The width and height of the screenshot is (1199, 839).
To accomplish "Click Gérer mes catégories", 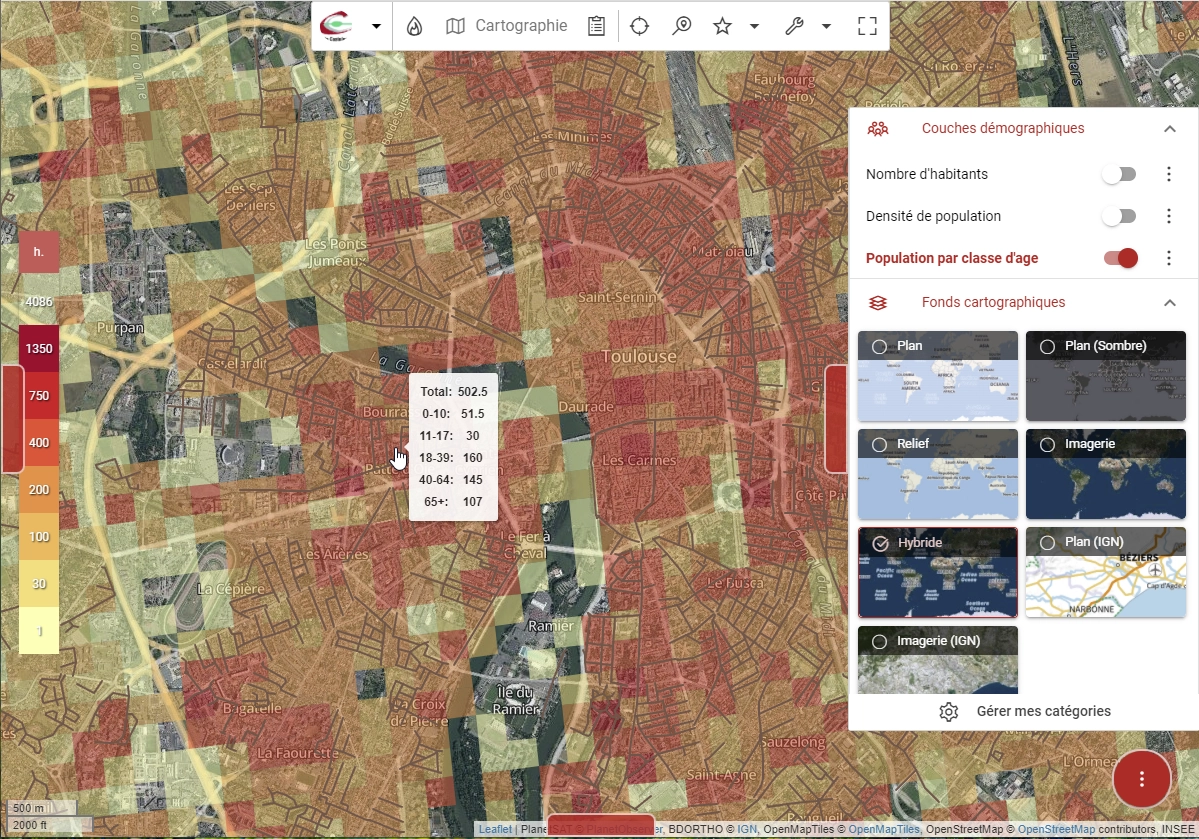I will tap(1044, 711).
